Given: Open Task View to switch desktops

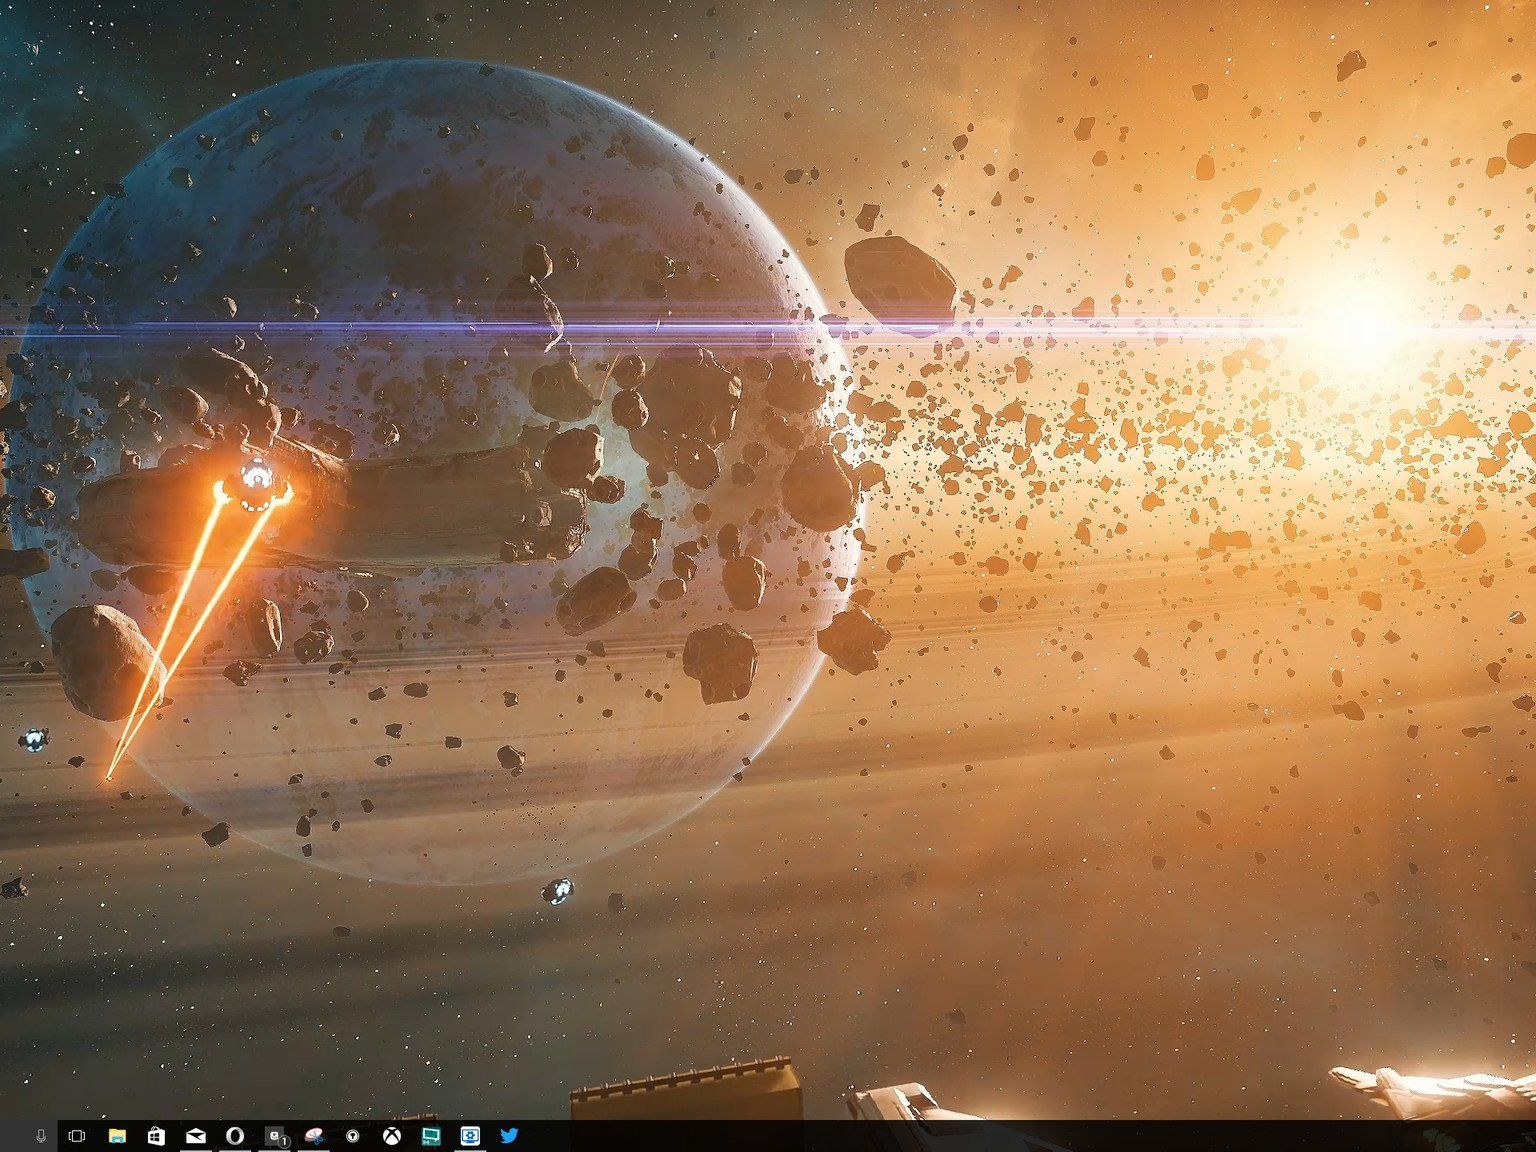Looking at the screenshot, I should pos(77,1136).
